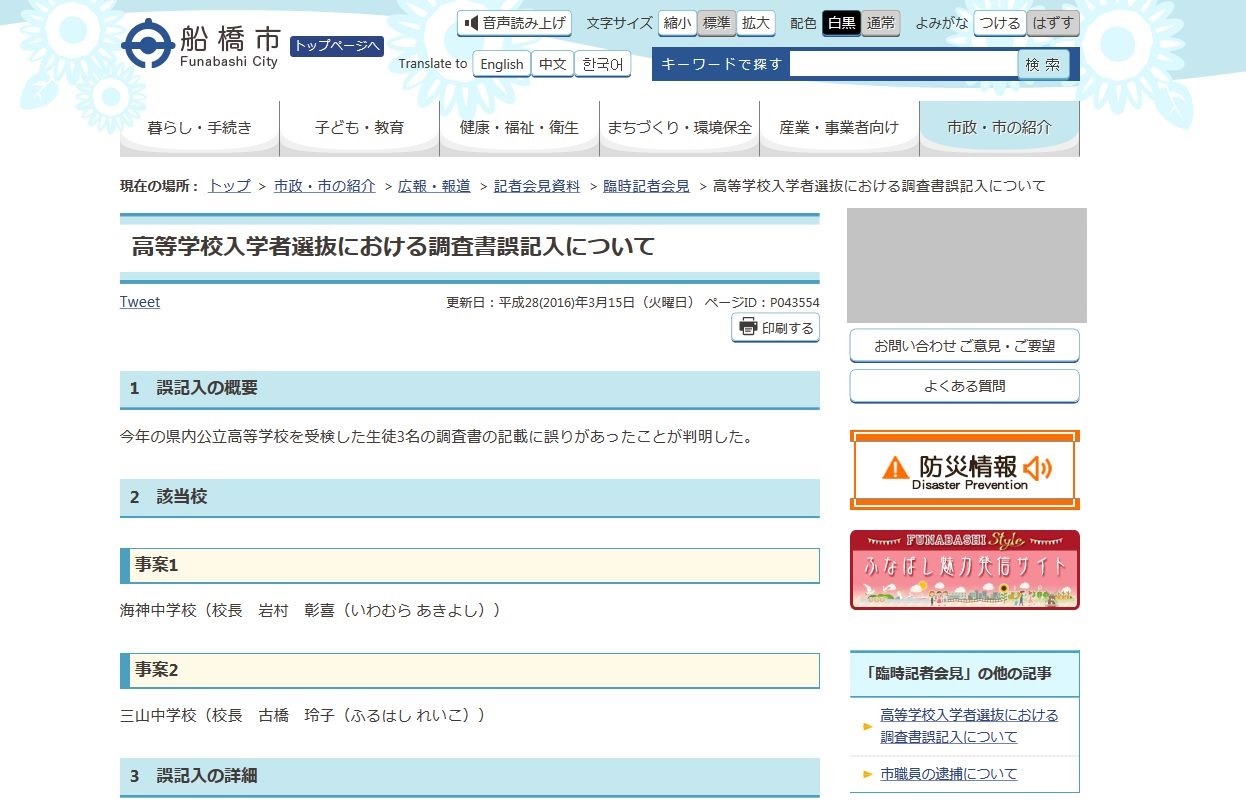
Task: Open the 市政・市の紹介 navigation tab
Action: coord(999,127)
